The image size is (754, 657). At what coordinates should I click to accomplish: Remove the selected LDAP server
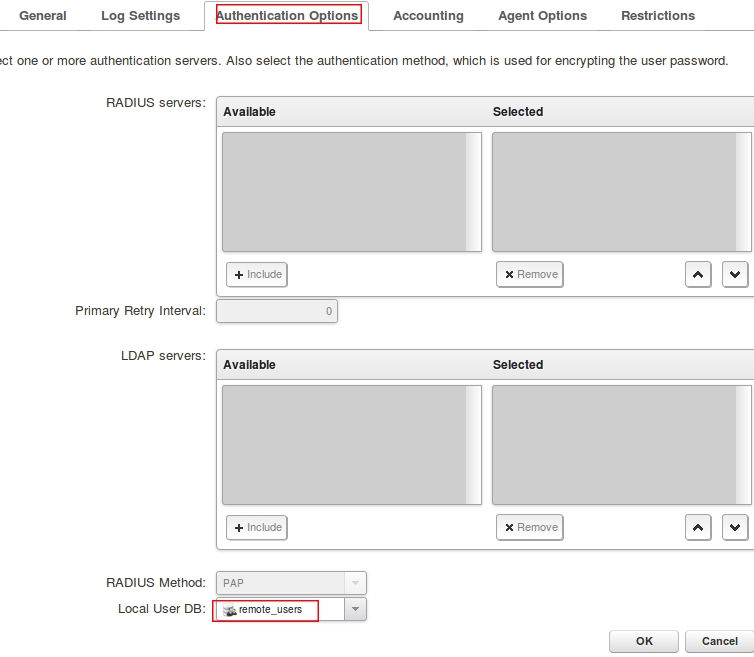point(530,527)
